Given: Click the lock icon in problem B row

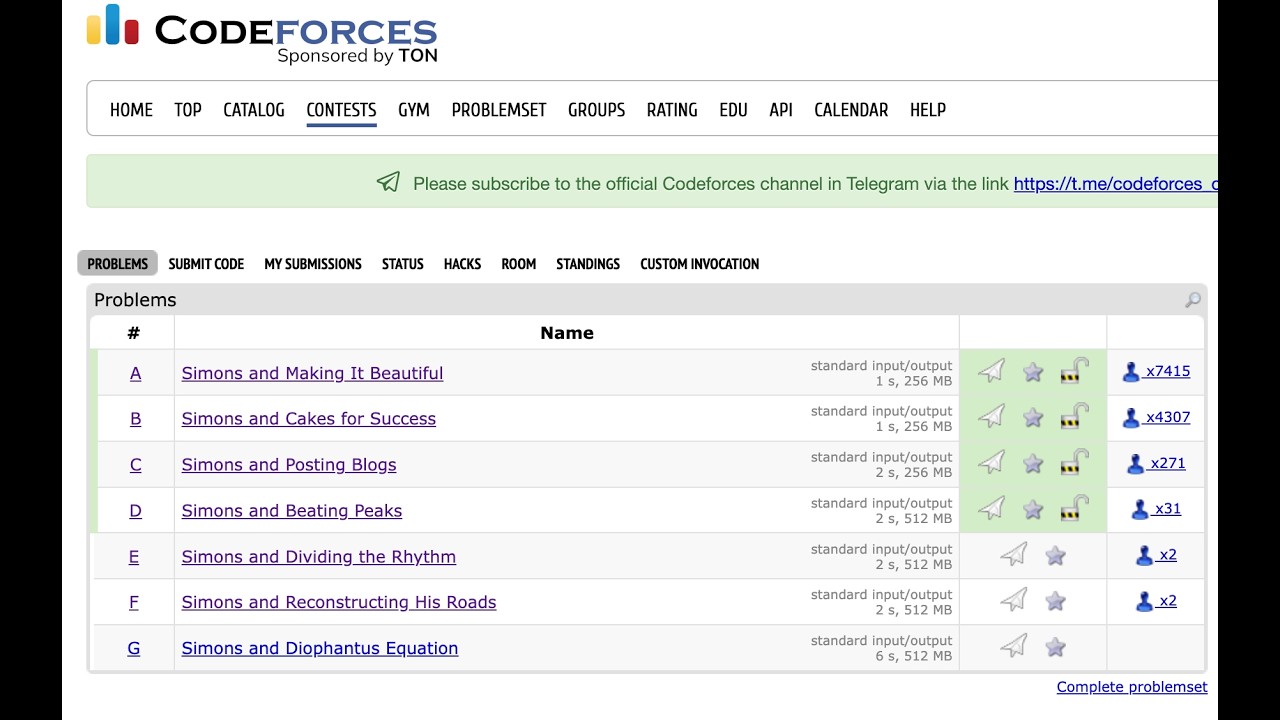Looking at the screenshot, I should (x=1074, y=417).
